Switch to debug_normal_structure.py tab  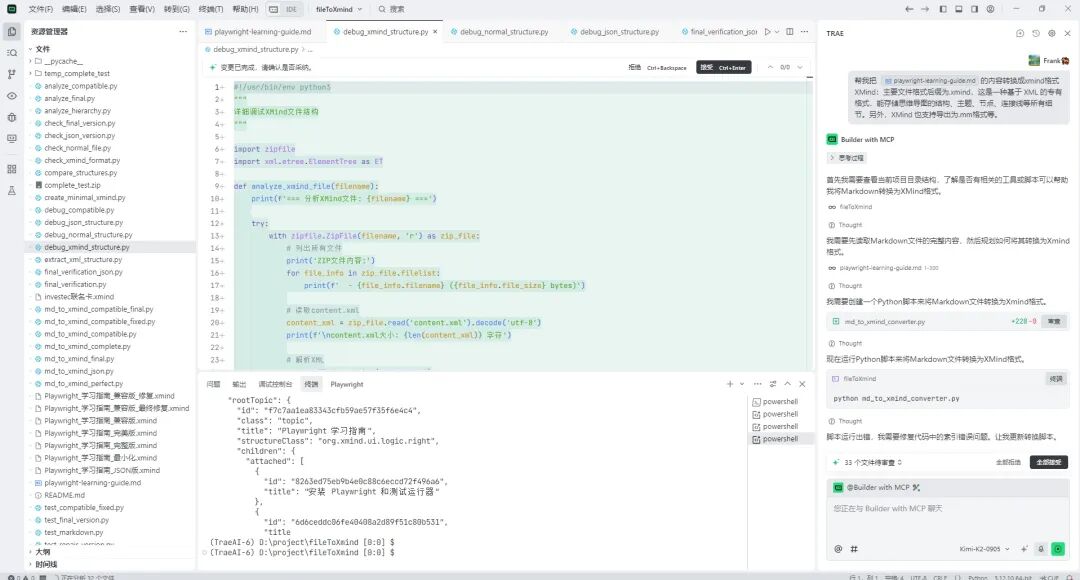[x=503, y=32]
